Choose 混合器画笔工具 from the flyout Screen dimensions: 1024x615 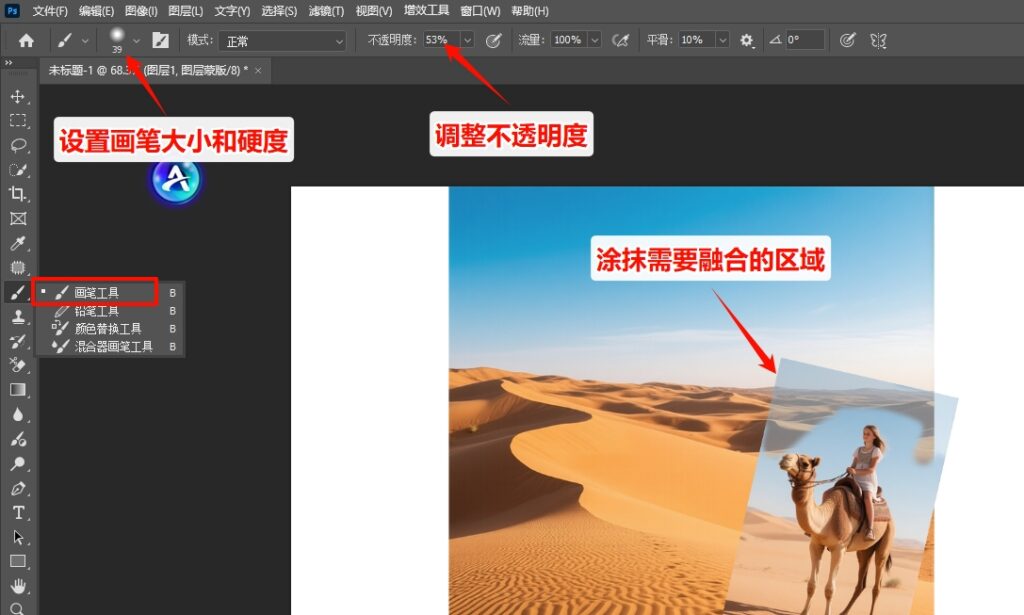pos(113,346)
